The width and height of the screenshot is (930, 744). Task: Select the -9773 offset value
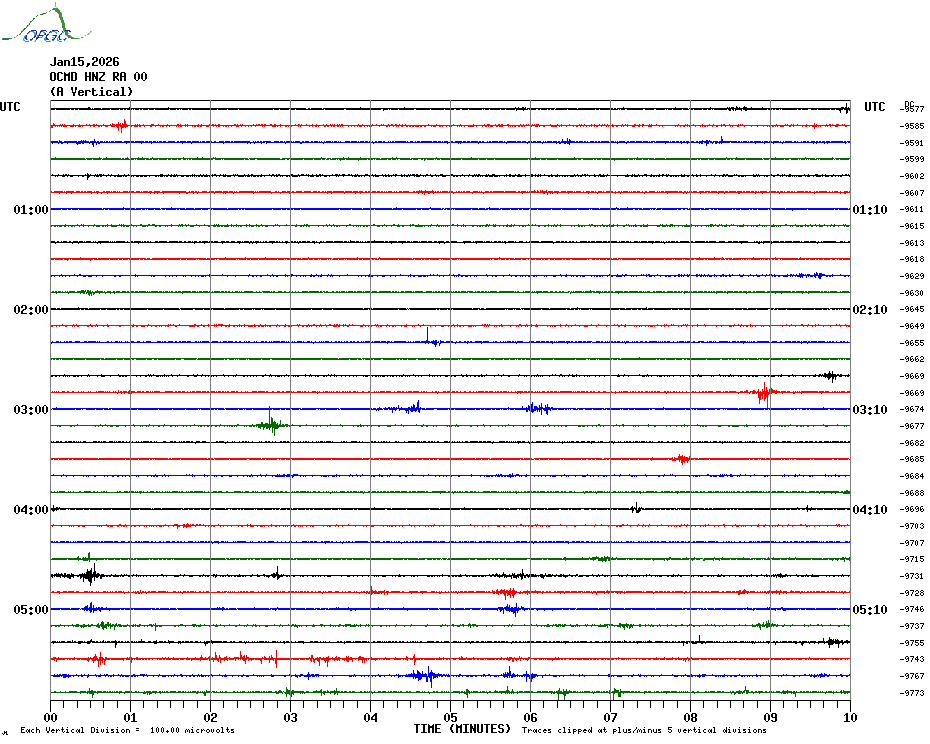pyautogui.click(x=912, y=693)
